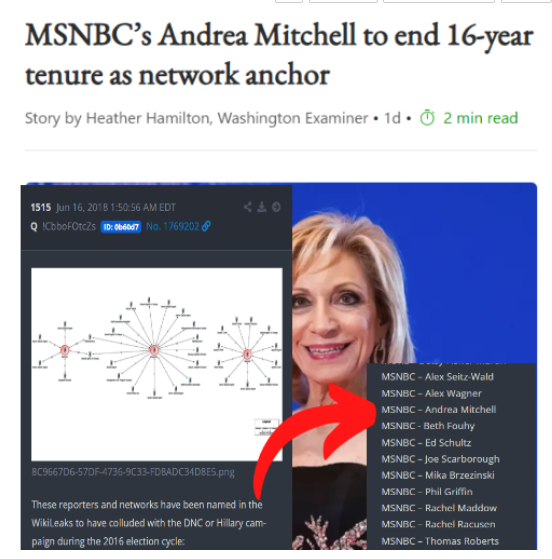The image size is (552, 559).
Task: Click the article headline about Andrea Mitchell
Action: coord(279,55)
